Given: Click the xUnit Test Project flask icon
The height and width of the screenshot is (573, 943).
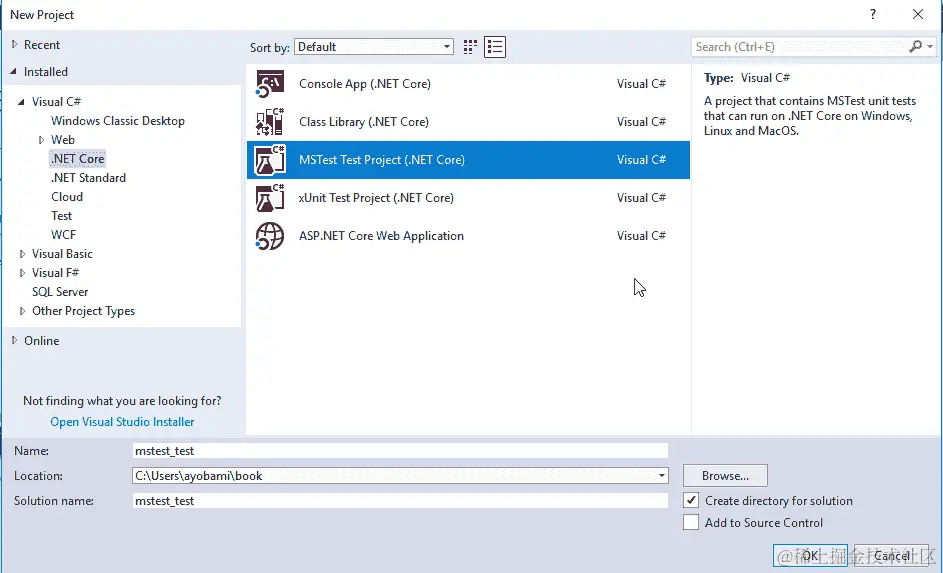Looking at the screenshot, I should pos(269,198).
